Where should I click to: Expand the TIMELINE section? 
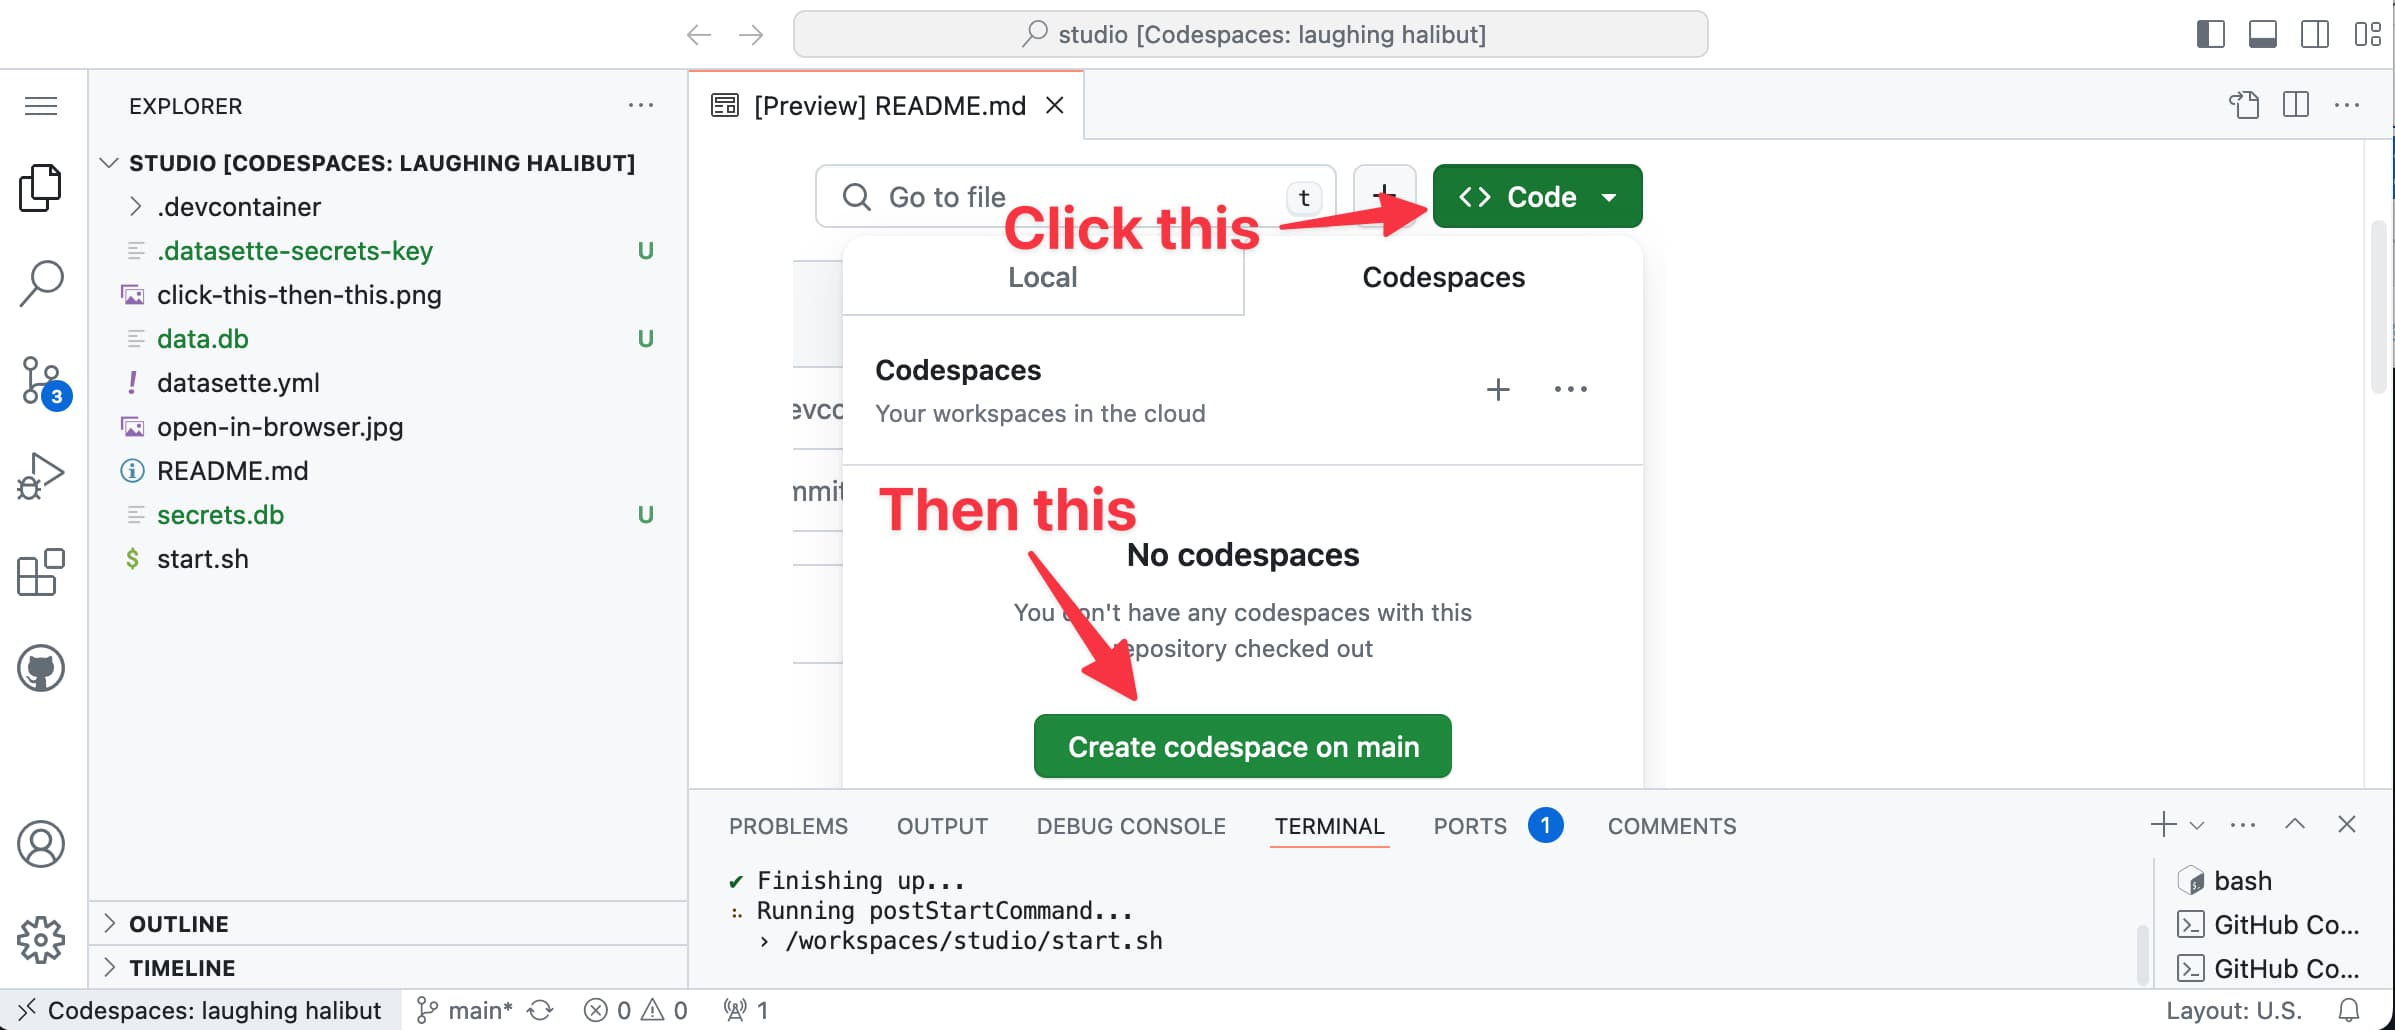tap(388, 968)
